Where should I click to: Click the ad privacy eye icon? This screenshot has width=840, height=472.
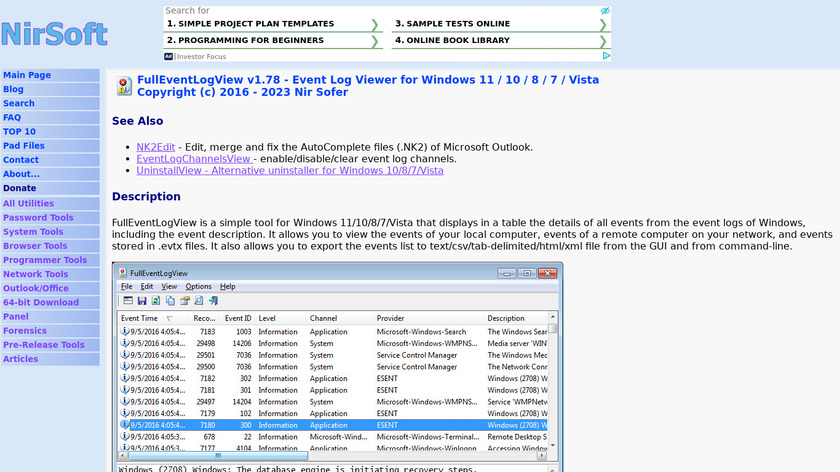click(x=605, y=11)
